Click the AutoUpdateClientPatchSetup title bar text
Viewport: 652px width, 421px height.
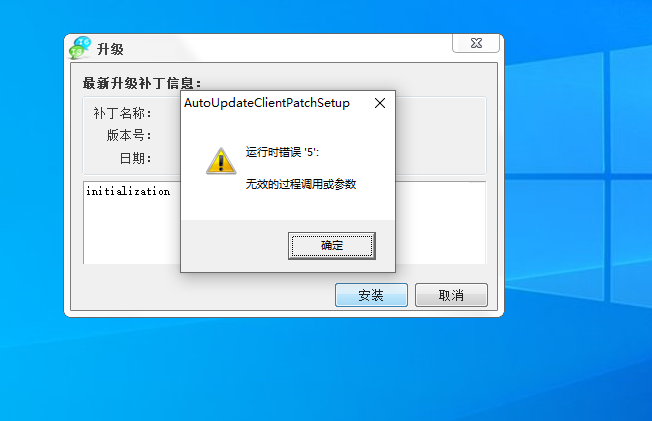(x=267, y=103)
